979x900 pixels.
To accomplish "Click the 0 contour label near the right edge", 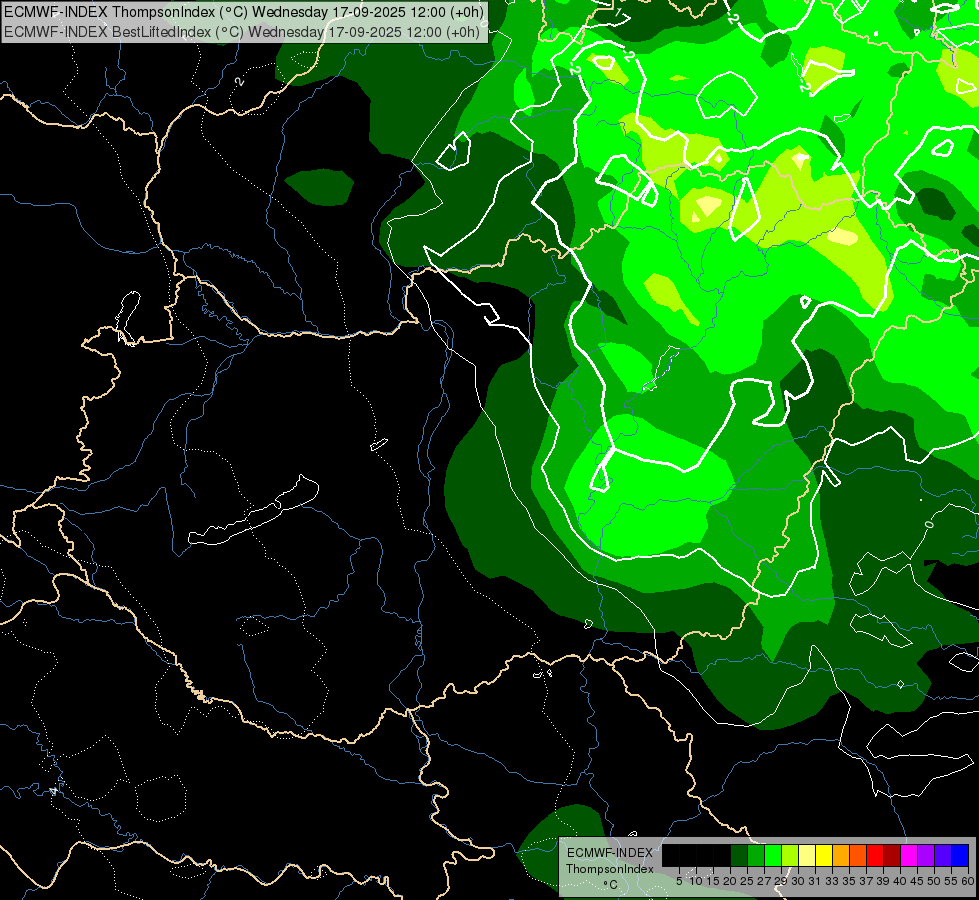I will click(930, 523).
